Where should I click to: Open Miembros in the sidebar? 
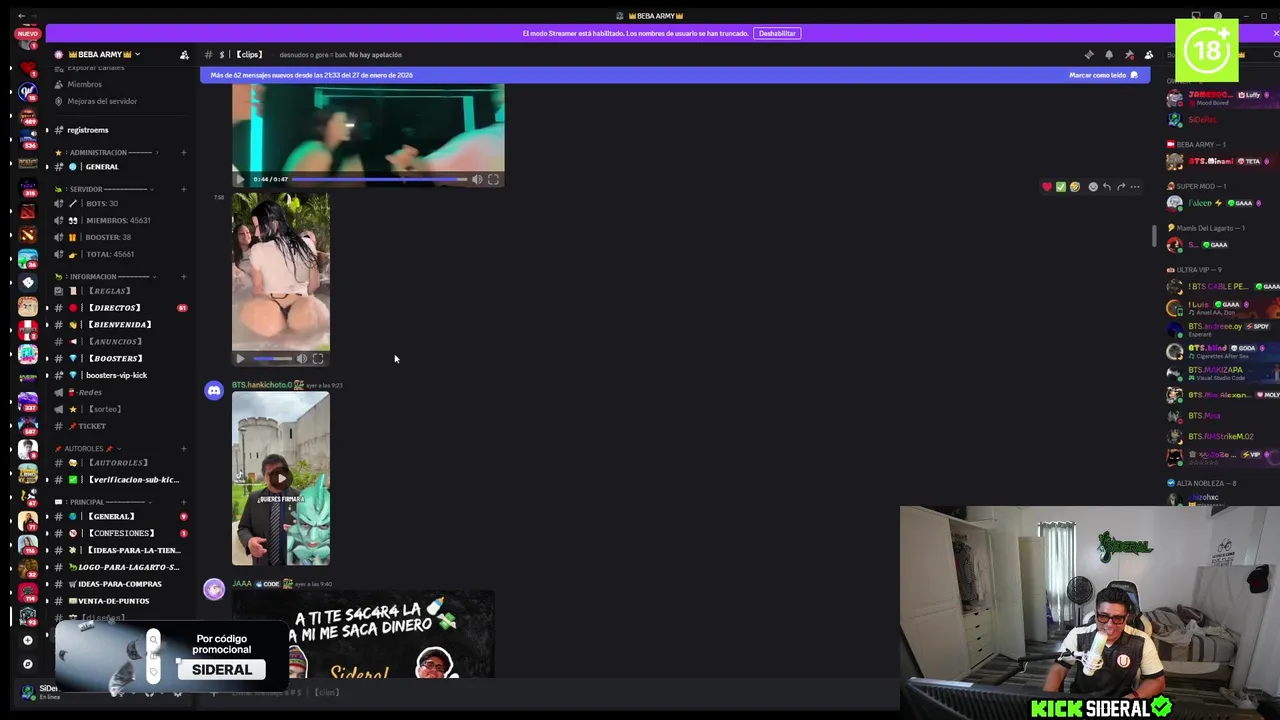tap(84, 84)
